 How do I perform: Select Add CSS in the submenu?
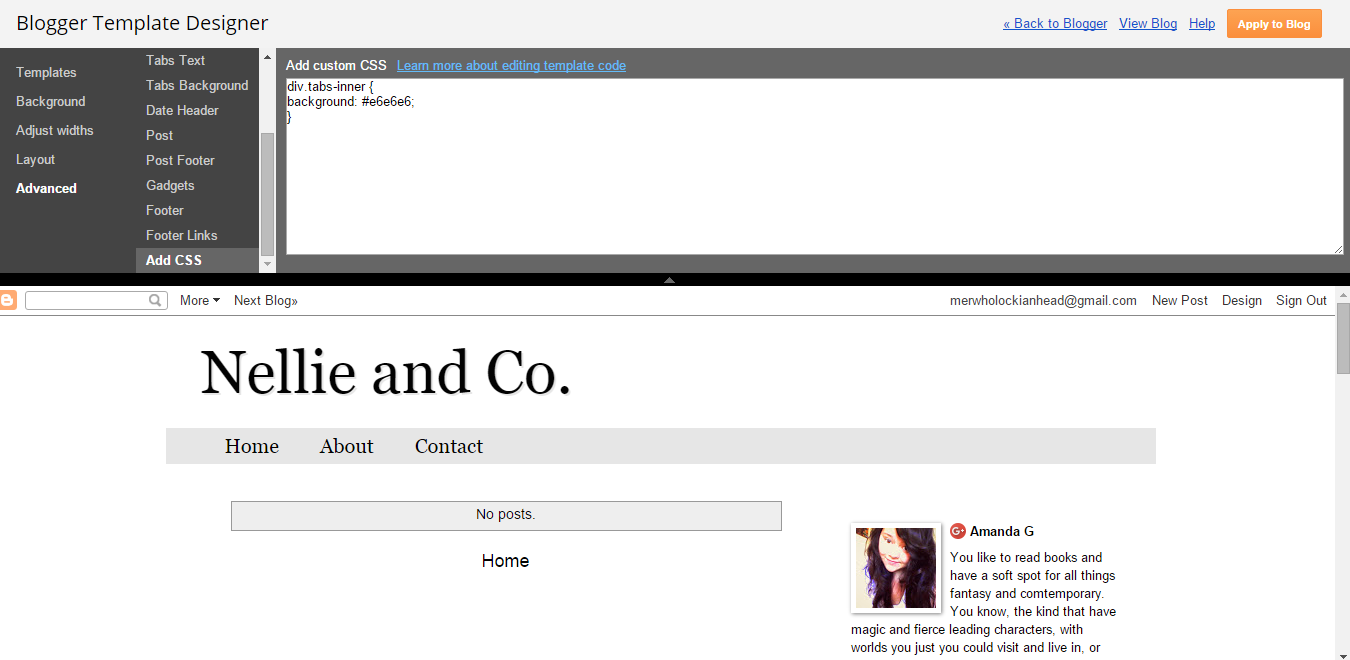pos(197,260)
